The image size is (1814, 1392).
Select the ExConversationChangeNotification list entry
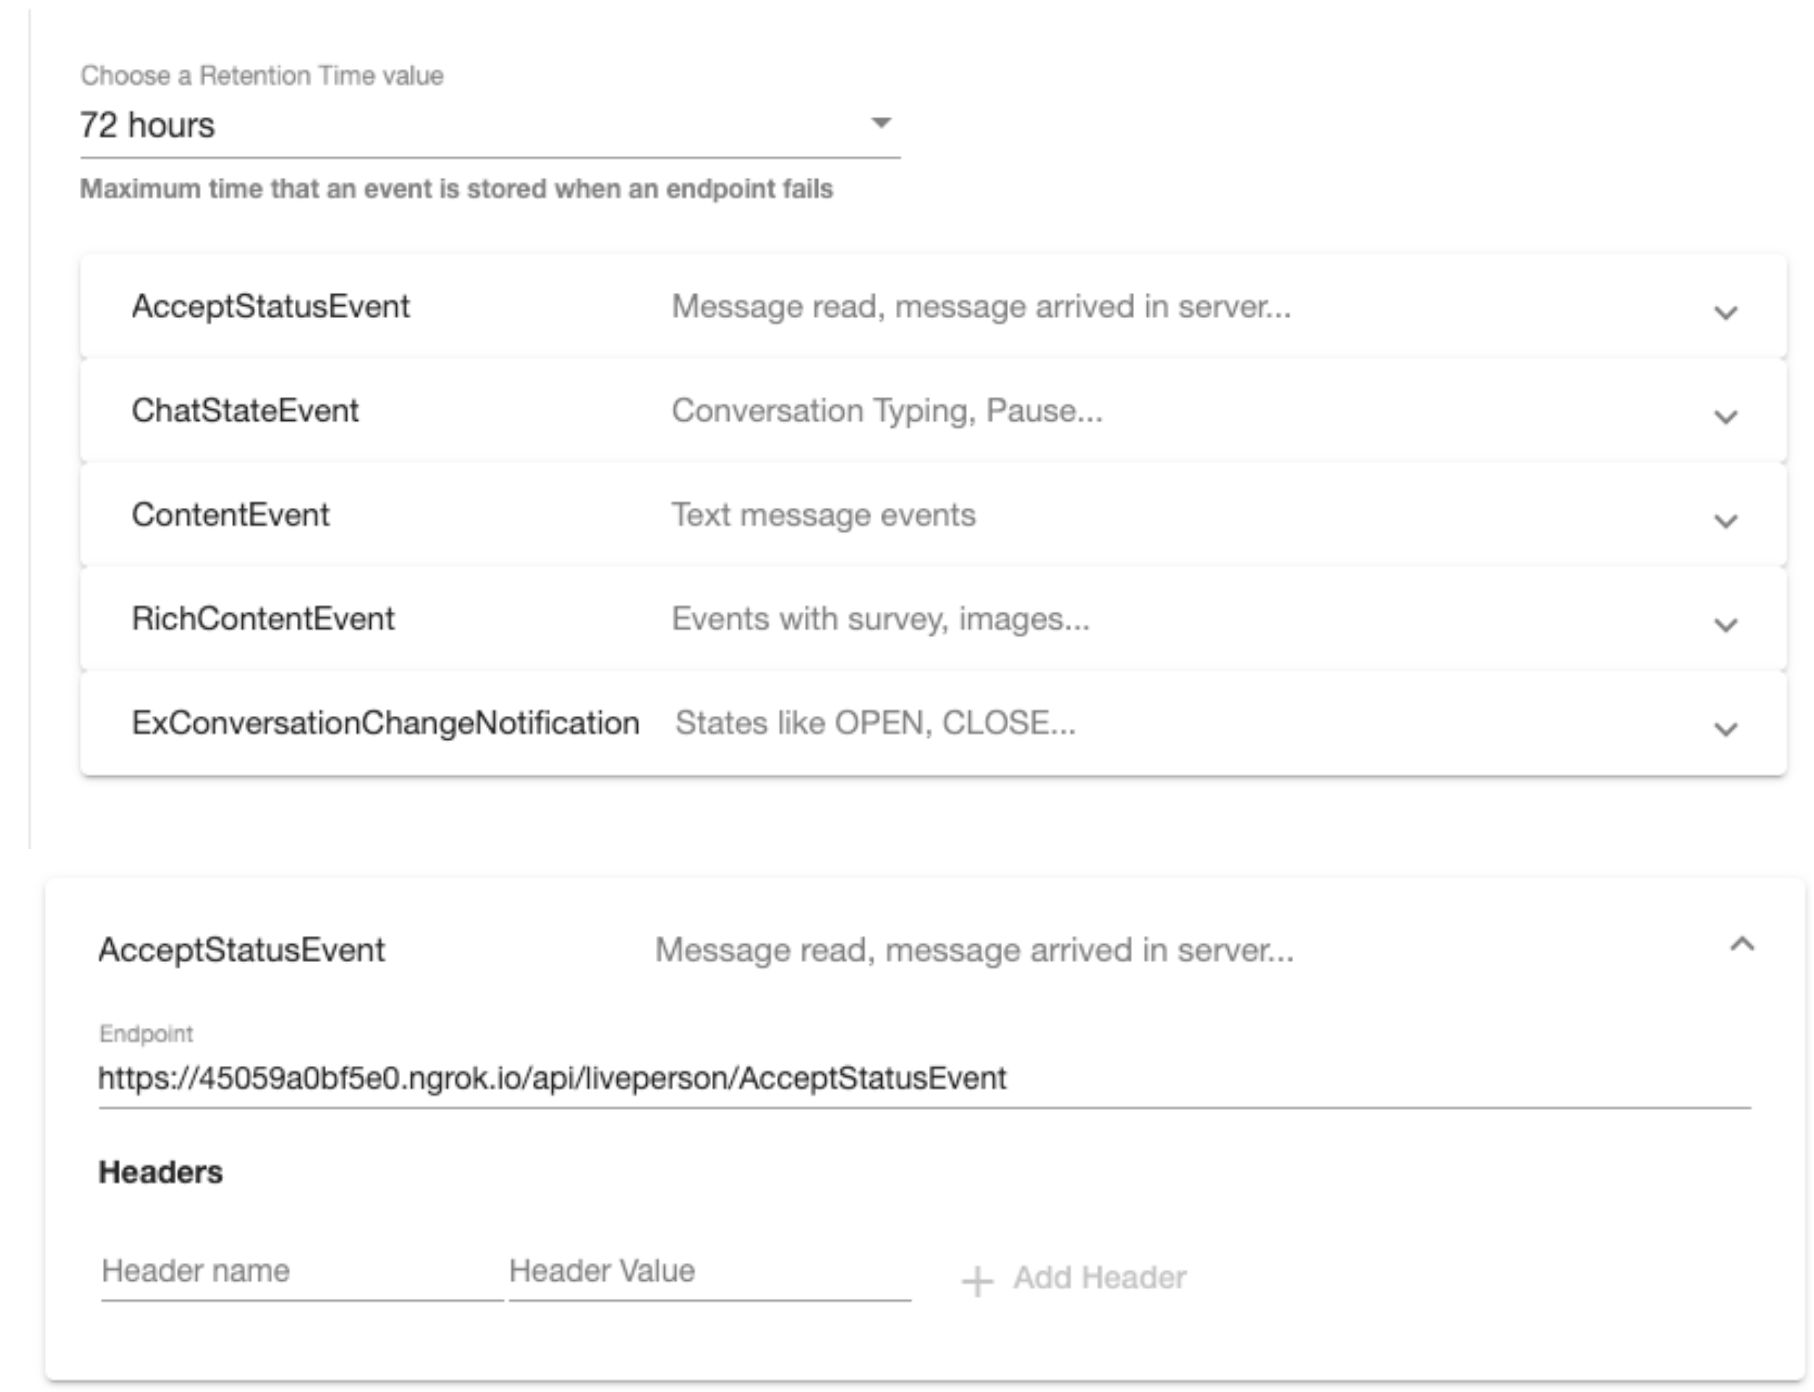tap(386, 725)
